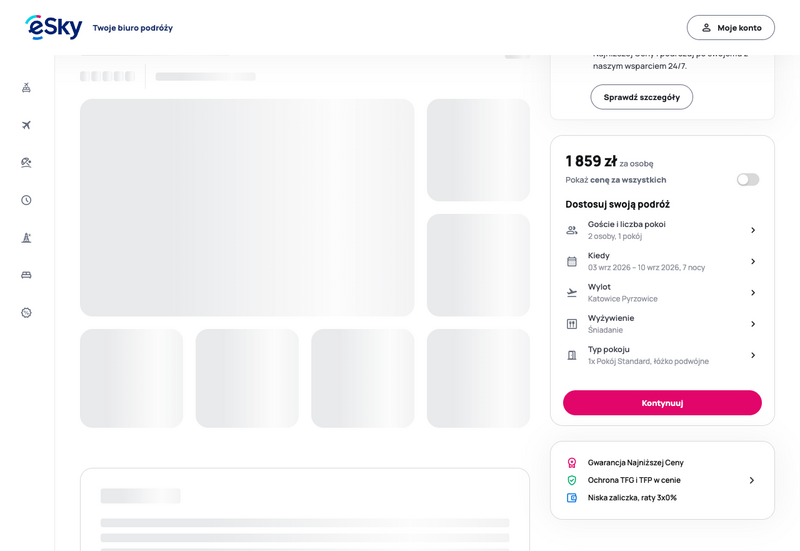Expand the 'Kiedy' date selection row
This screenshot has width=800, height=551.
[x=662, y=261]
